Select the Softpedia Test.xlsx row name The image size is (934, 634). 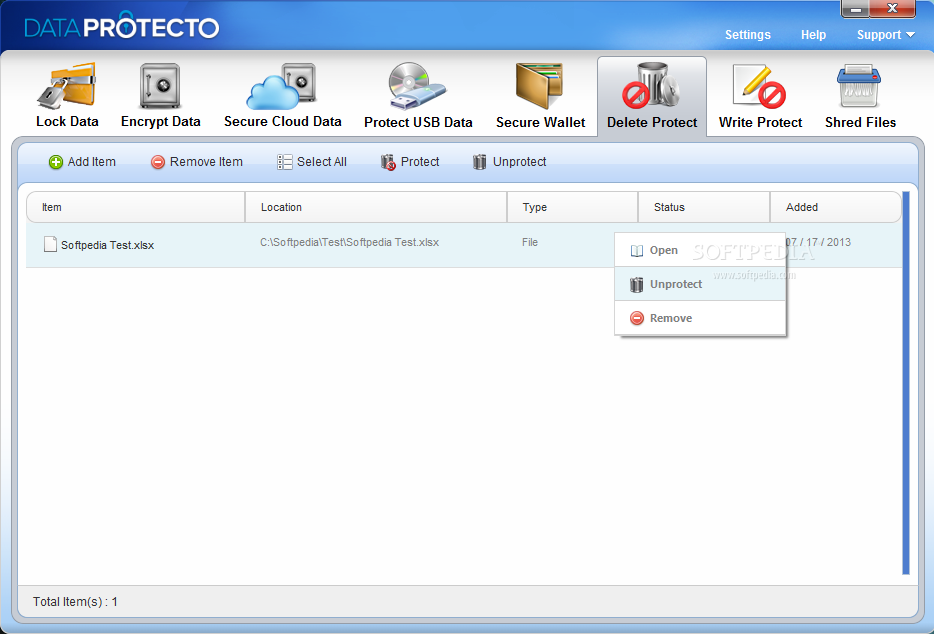[x=107, y=245]
